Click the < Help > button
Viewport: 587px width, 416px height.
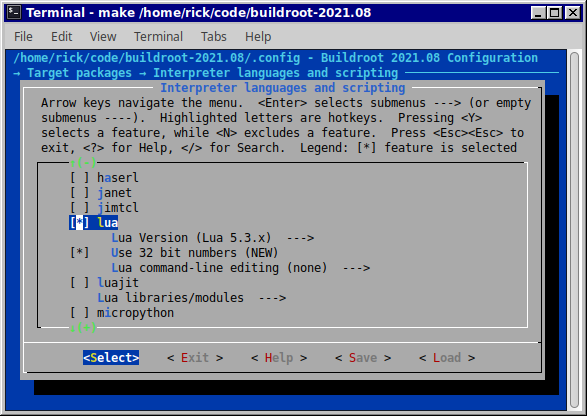tap(279, 358)
